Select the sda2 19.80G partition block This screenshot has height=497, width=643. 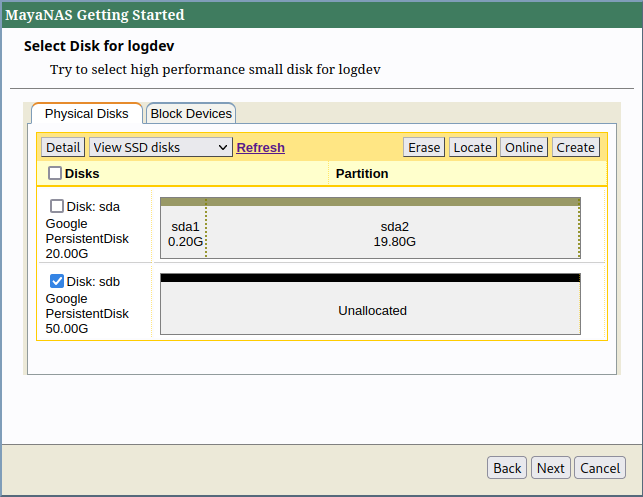[x=394, y=233]
